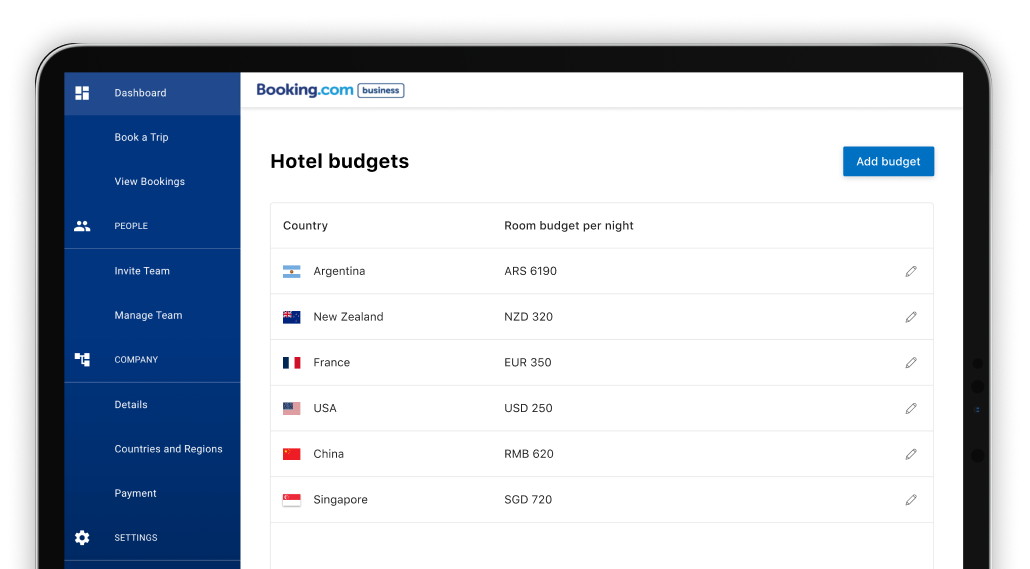The image size is (1030, 569).
Task: Click Room budget per night header
Action: click(569, 226)
